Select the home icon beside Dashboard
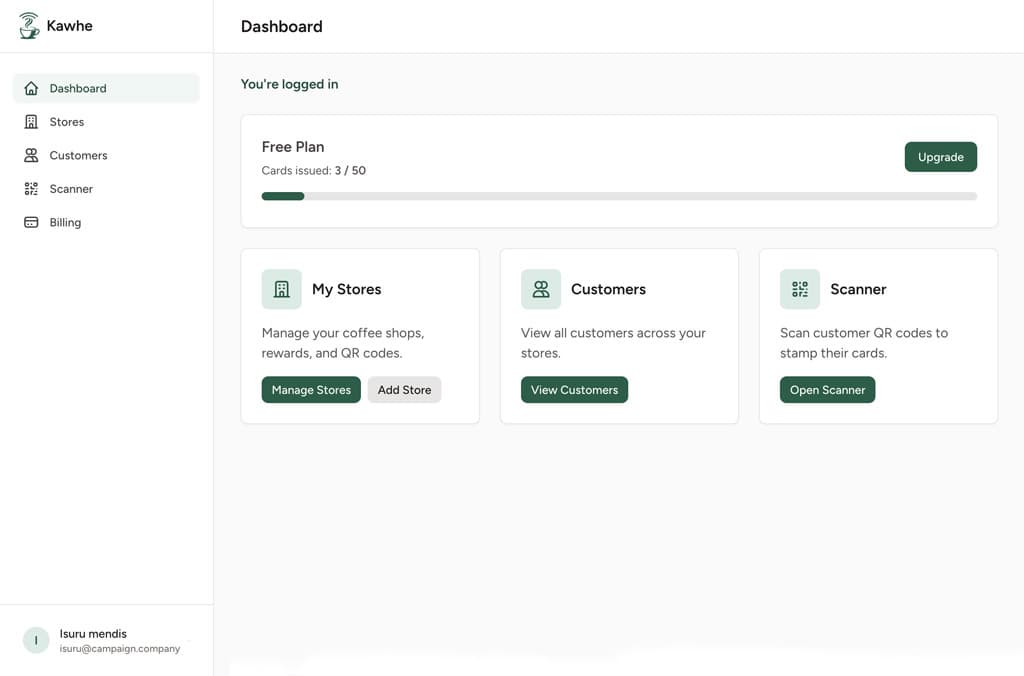 point(31,88)
